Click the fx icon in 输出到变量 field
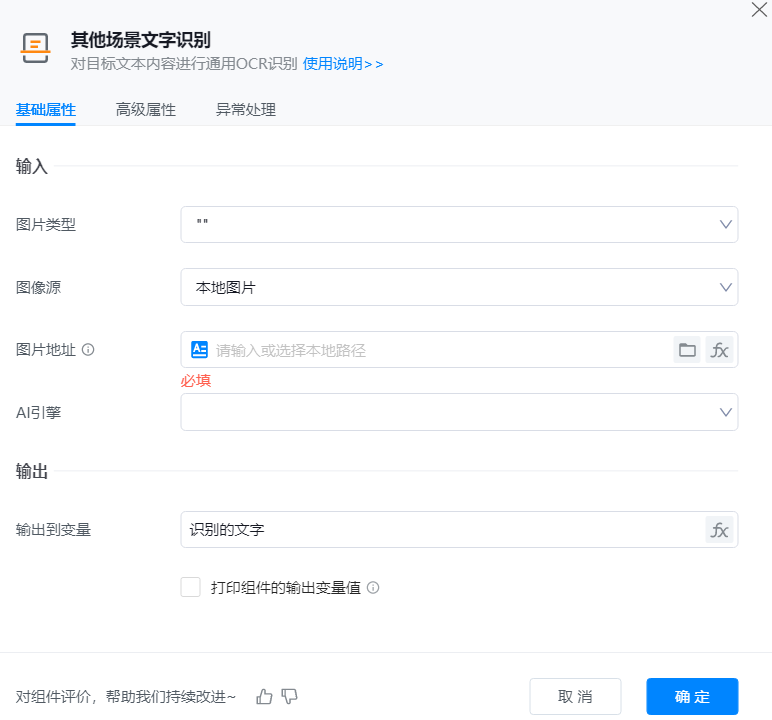Image resolution: width=772 pixels, height=720 pixels. 719,530
